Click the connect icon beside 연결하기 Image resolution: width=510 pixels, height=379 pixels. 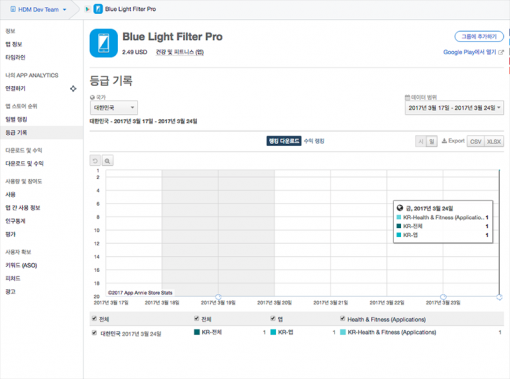click(73, 88)
